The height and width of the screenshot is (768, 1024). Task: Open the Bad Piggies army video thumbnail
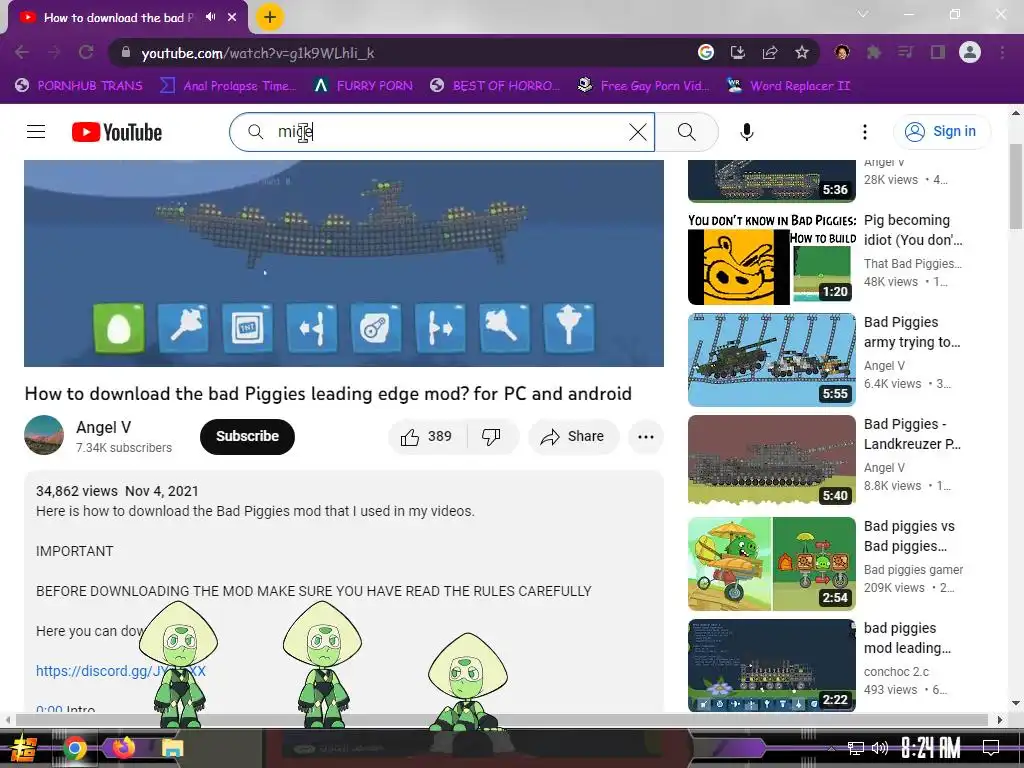(771, 360)
